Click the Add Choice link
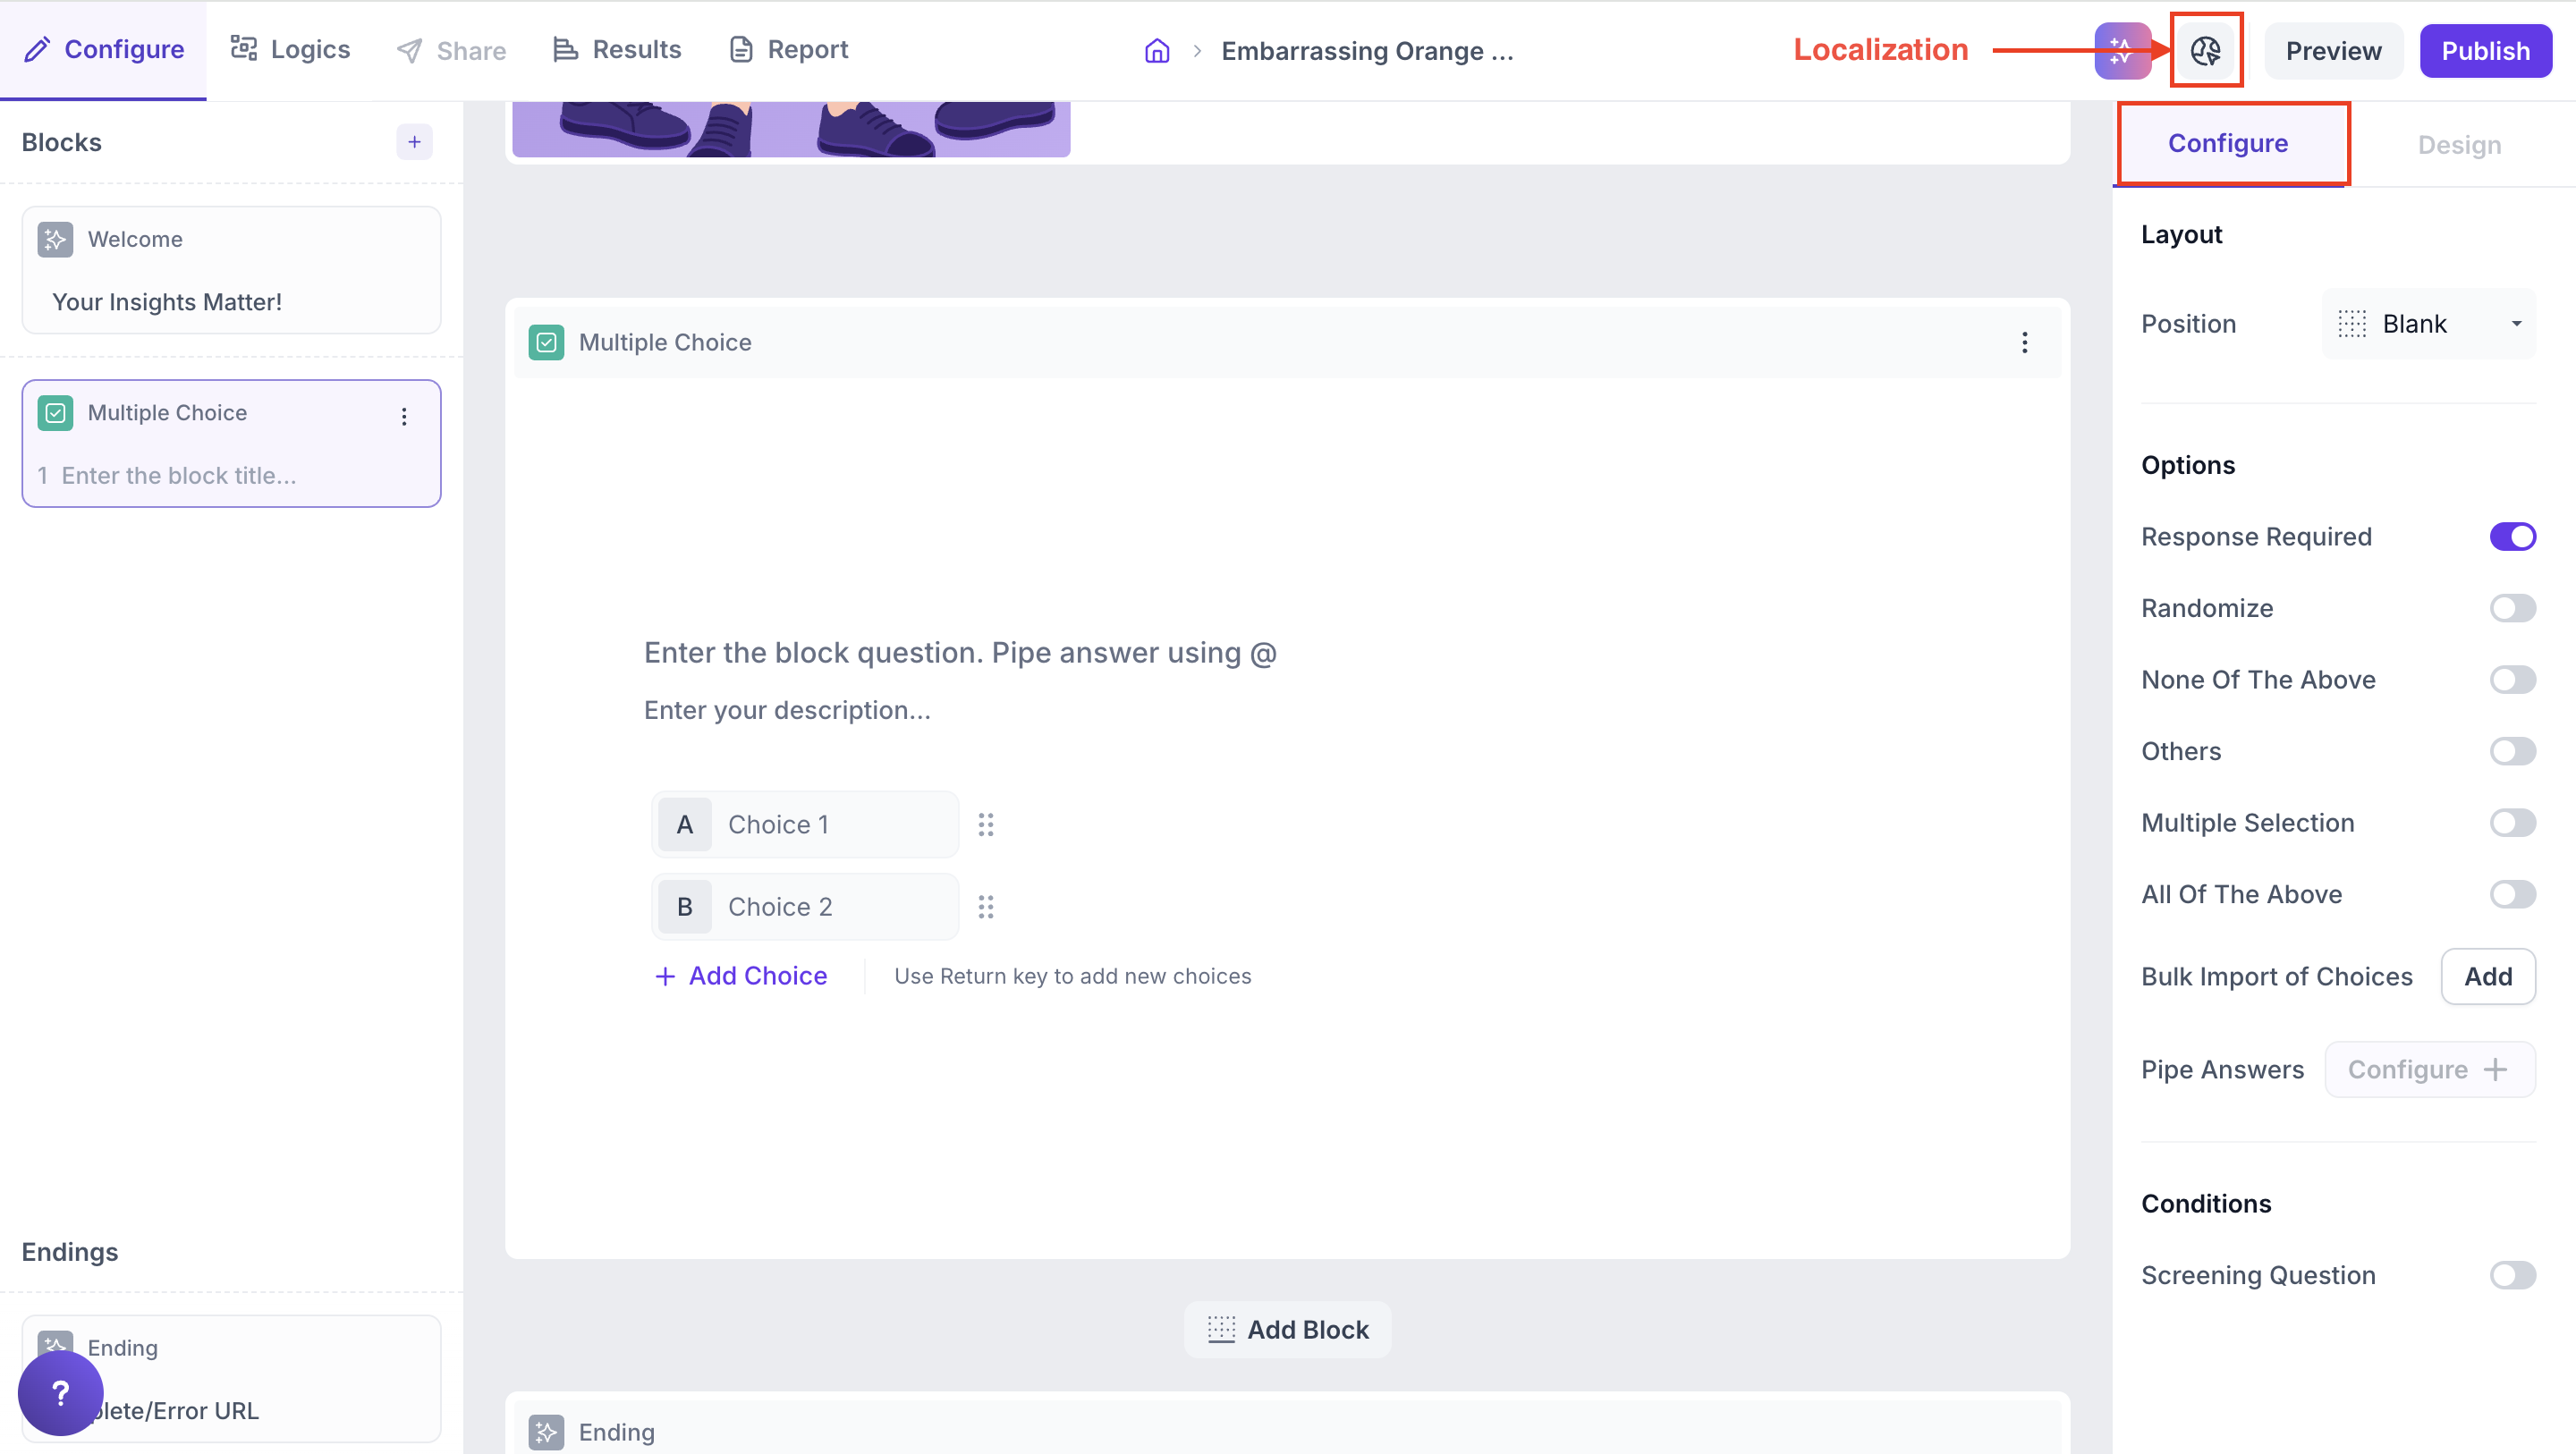The width and height of the screenshot is (2576, 1454). point(741,976)
